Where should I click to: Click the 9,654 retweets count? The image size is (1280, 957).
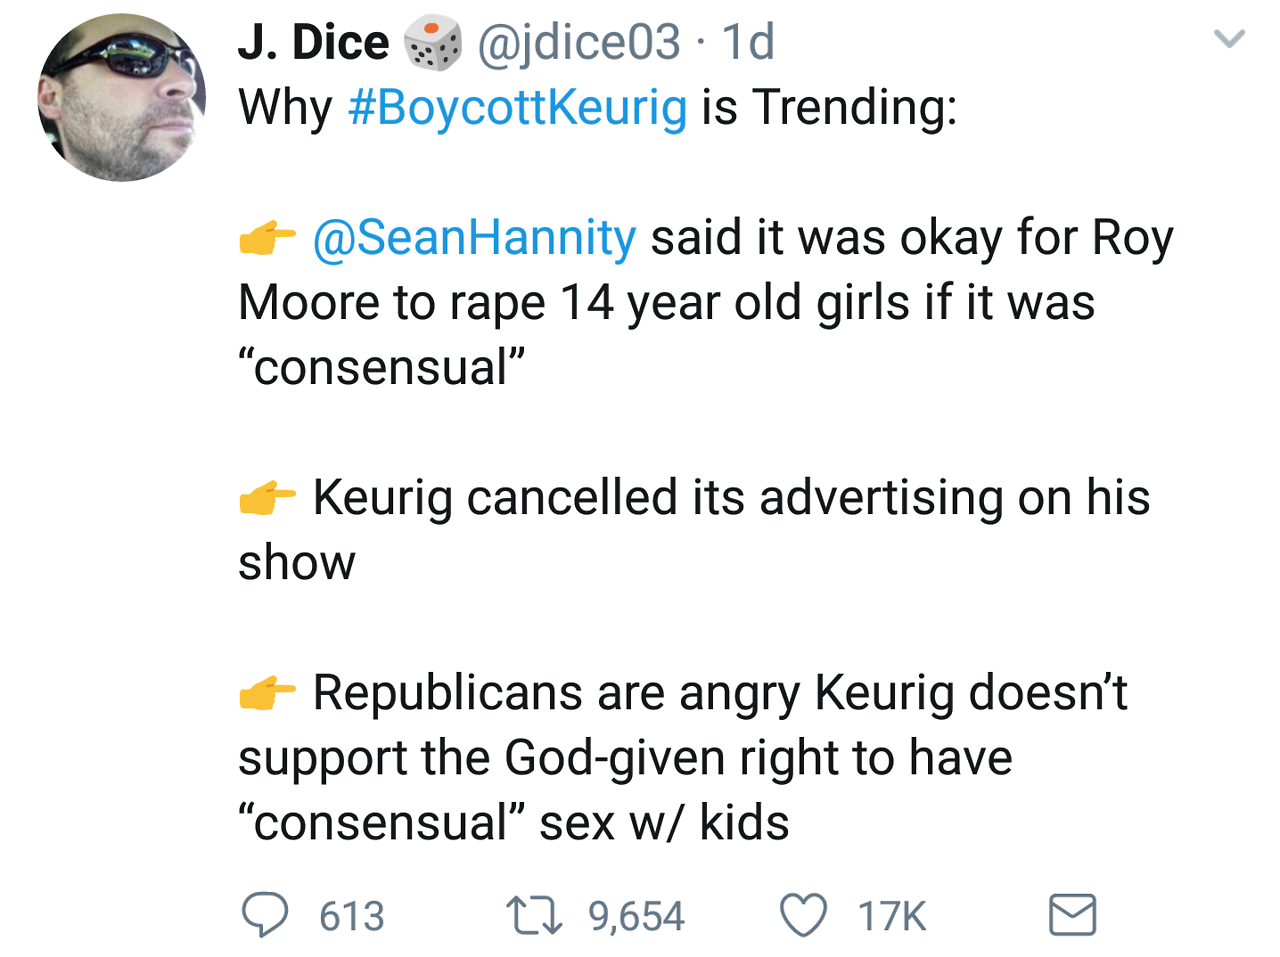[636, 916]
